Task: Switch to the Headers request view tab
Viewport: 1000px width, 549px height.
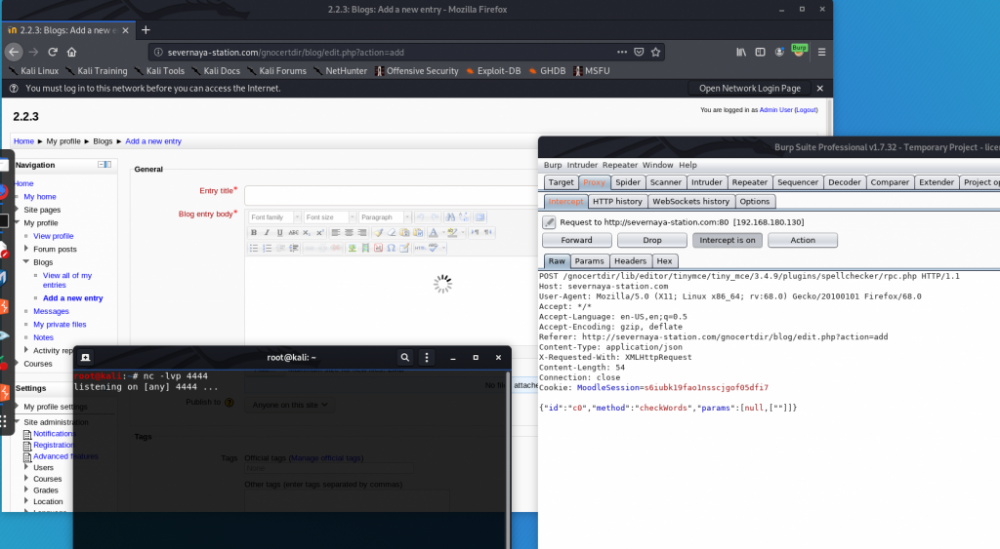Action: coord(630,261)
